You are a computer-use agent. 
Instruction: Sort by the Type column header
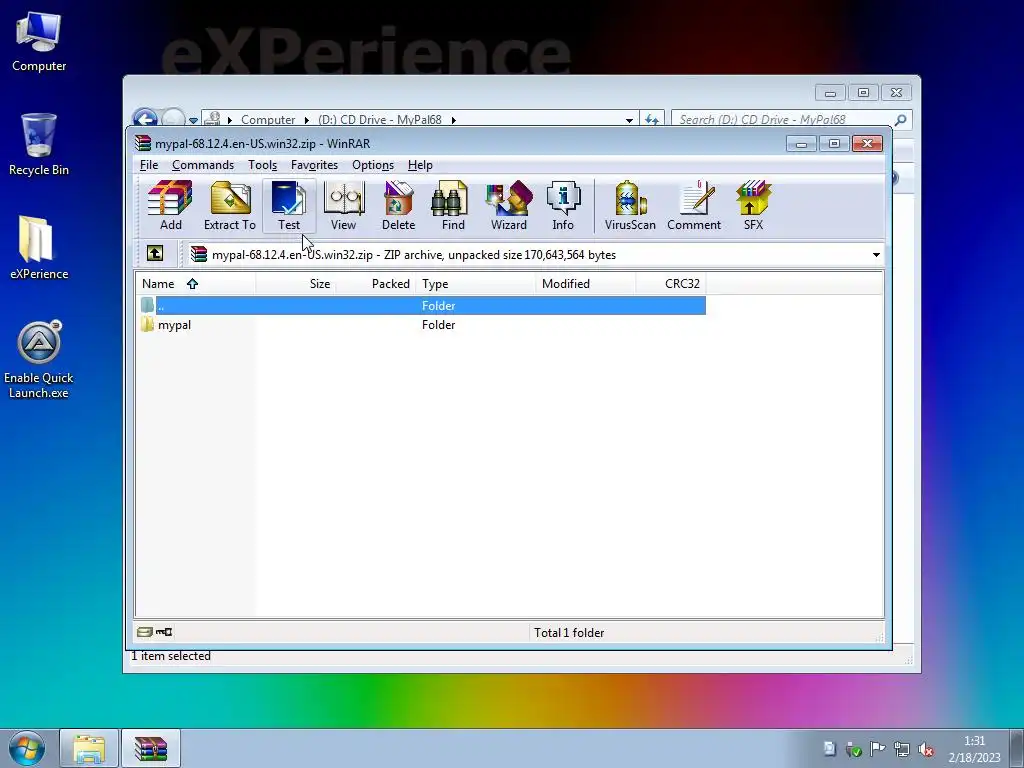coord(475,283)
